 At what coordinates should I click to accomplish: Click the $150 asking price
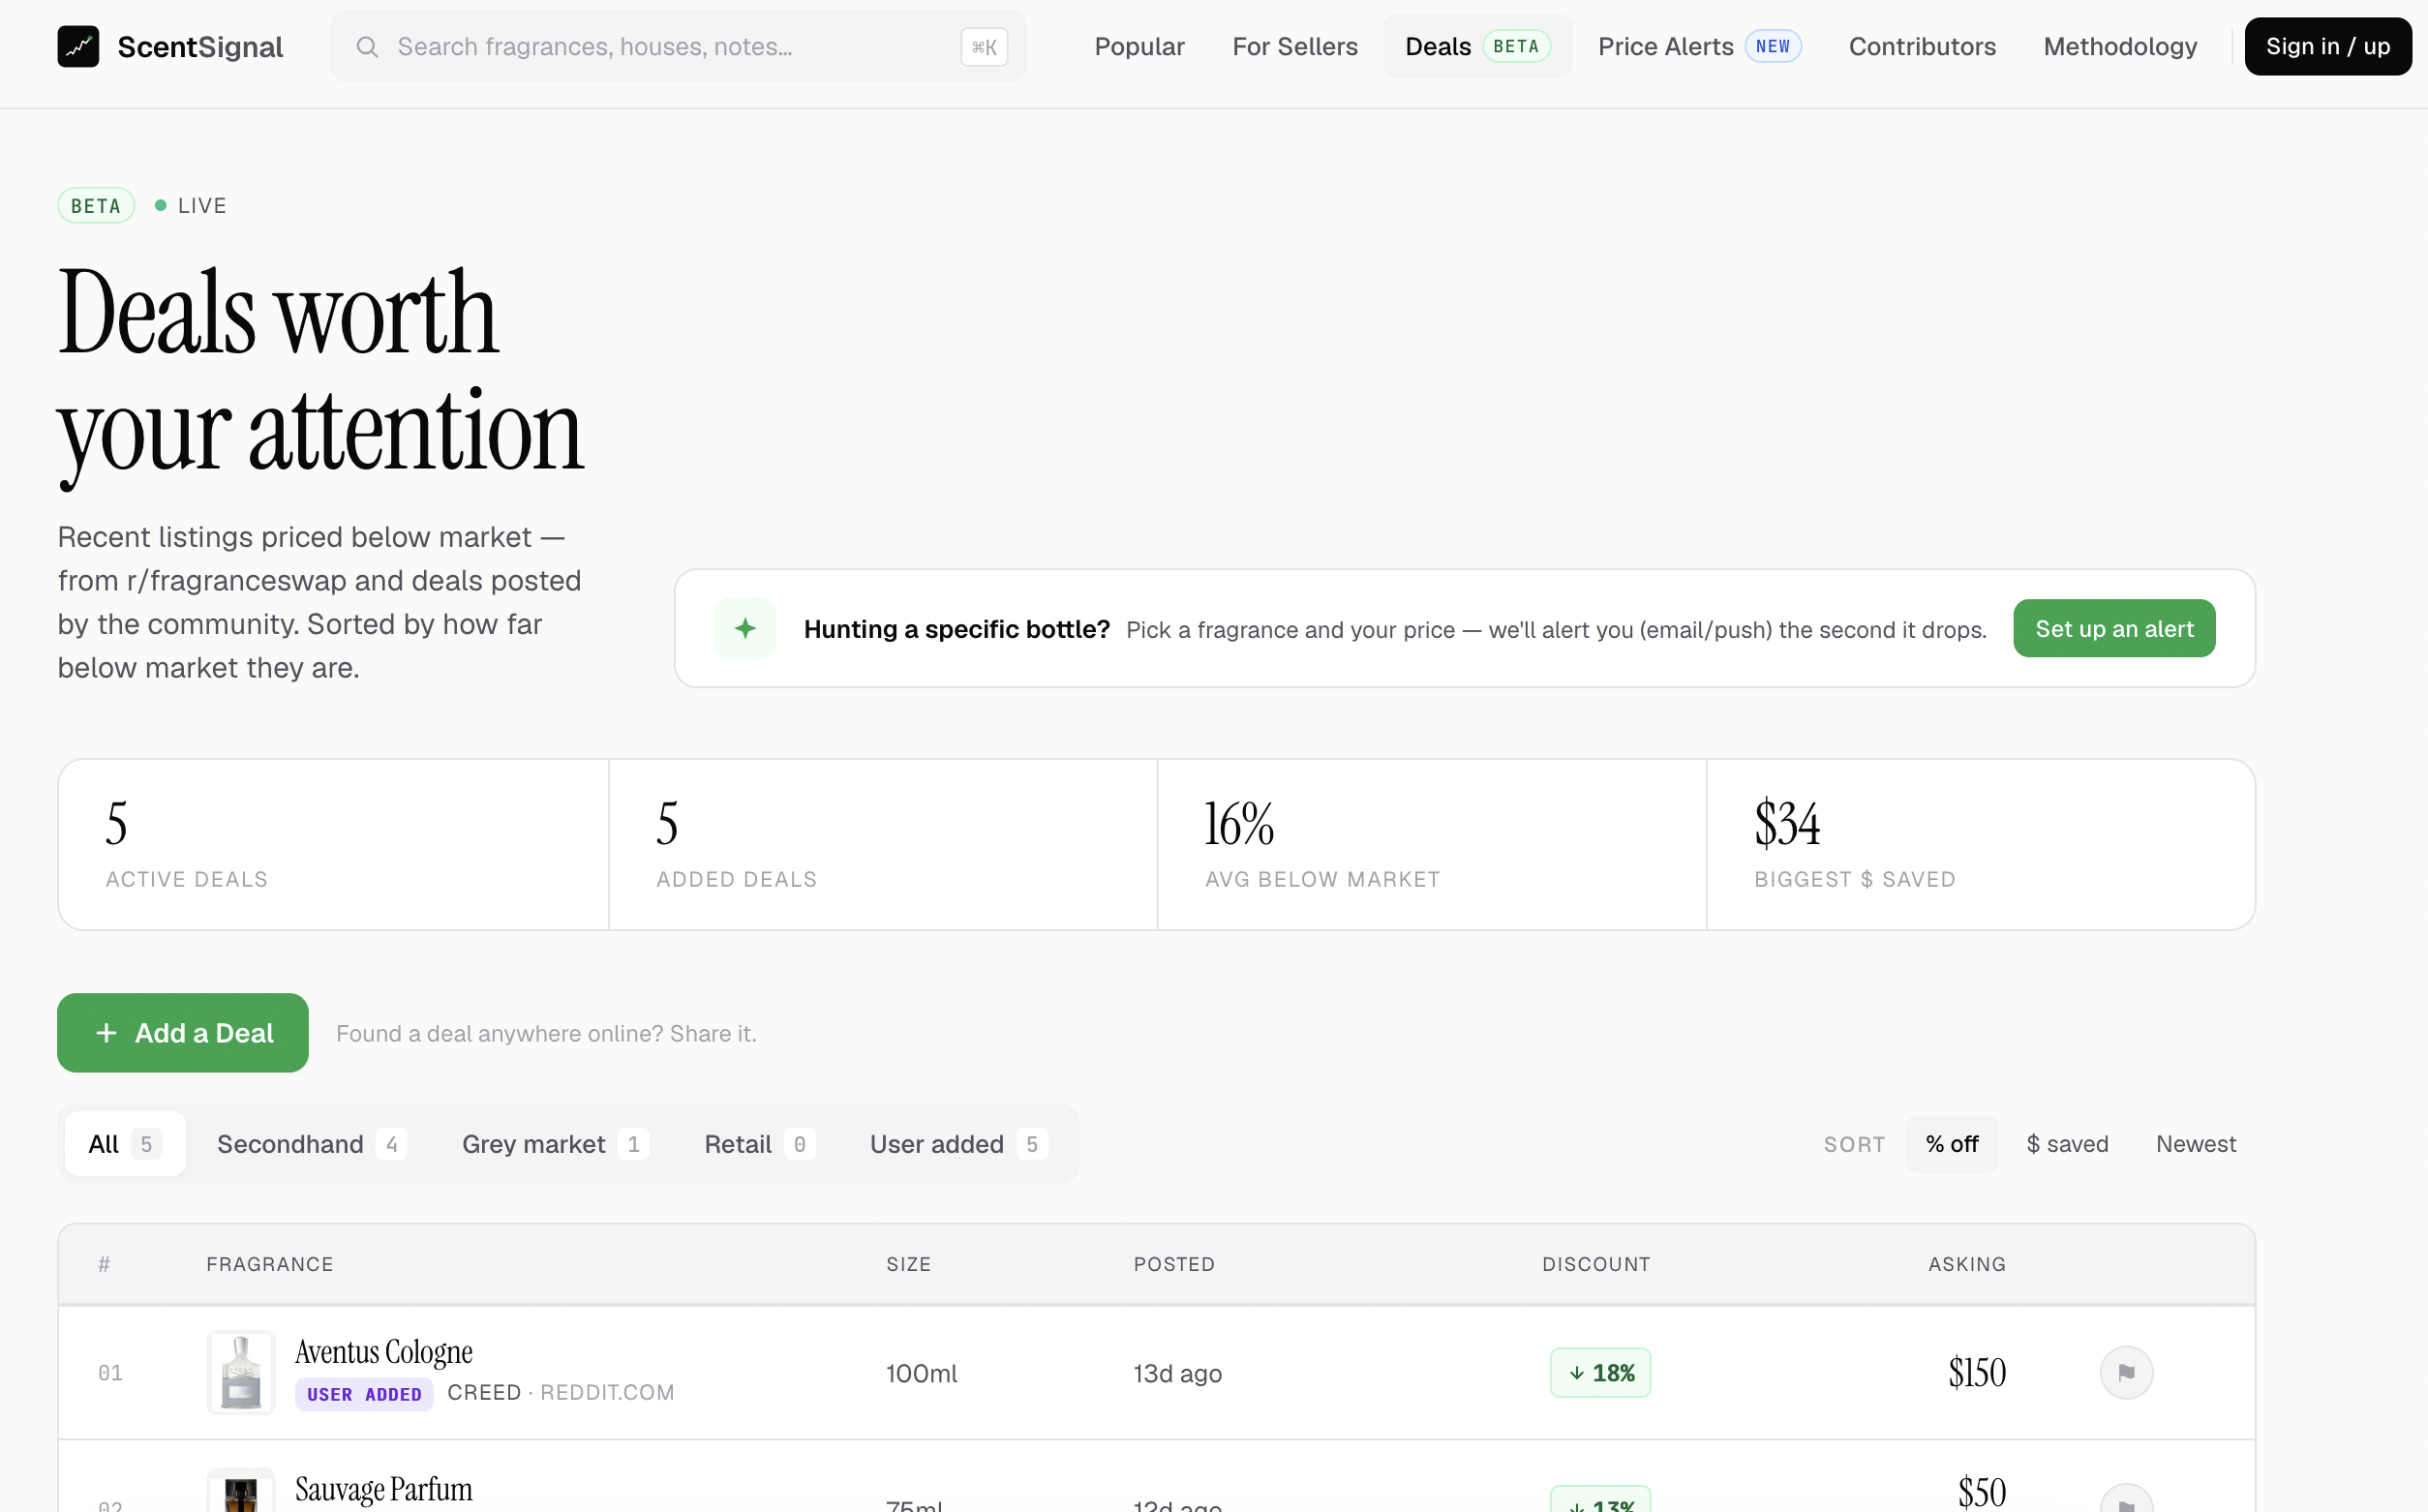click(1976, 1372)
